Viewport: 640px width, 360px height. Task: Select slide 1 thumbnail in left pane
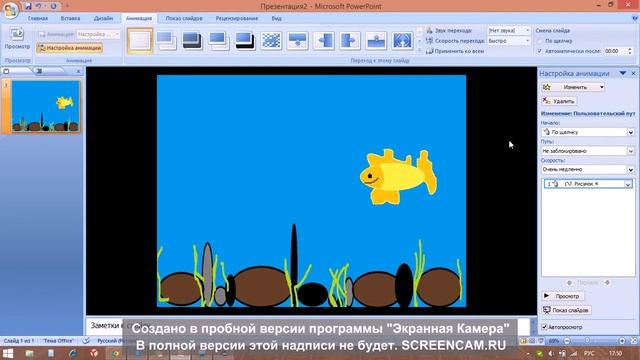[46, 107]
